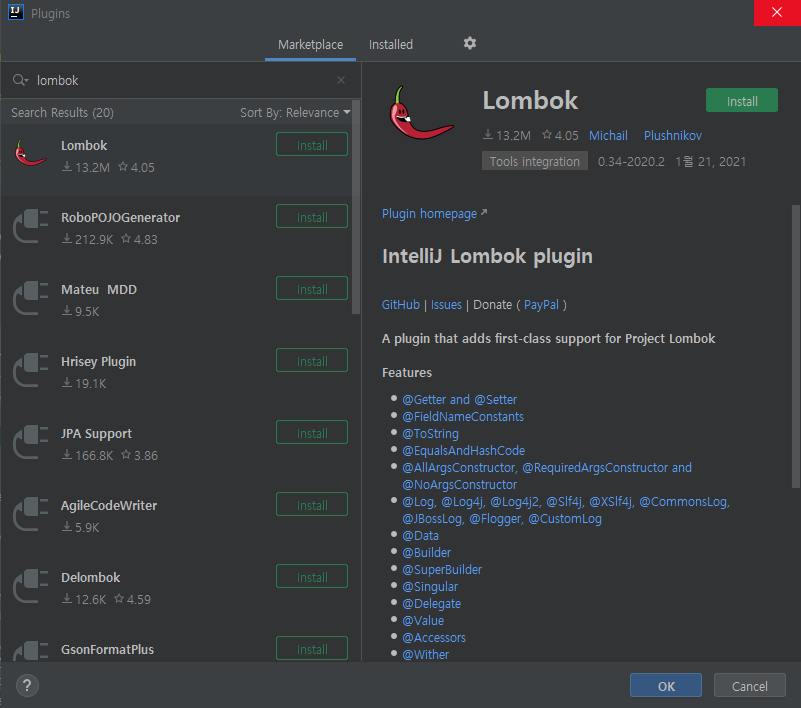801x708 pixels.
Task: Clear the lombok search text
Action: [341, 80]
